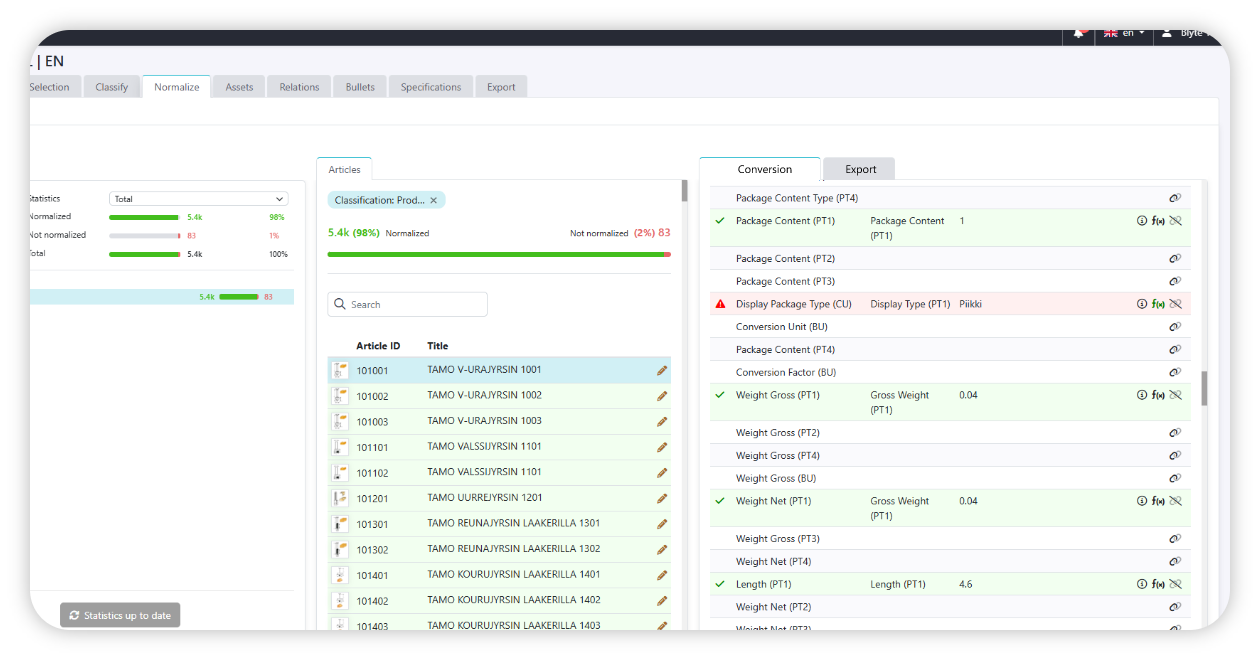Open the notifications bell
This screenshot has height=660, width=1260.
click(1079, 34)
